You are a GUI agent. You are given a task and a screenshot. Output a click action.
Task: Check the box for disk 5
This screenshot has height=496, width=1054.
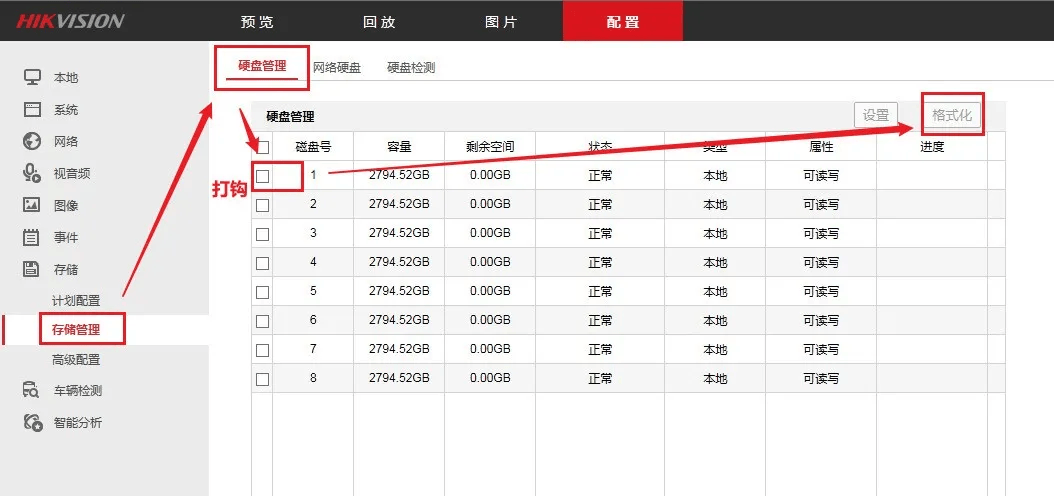(x=263, y=292)
